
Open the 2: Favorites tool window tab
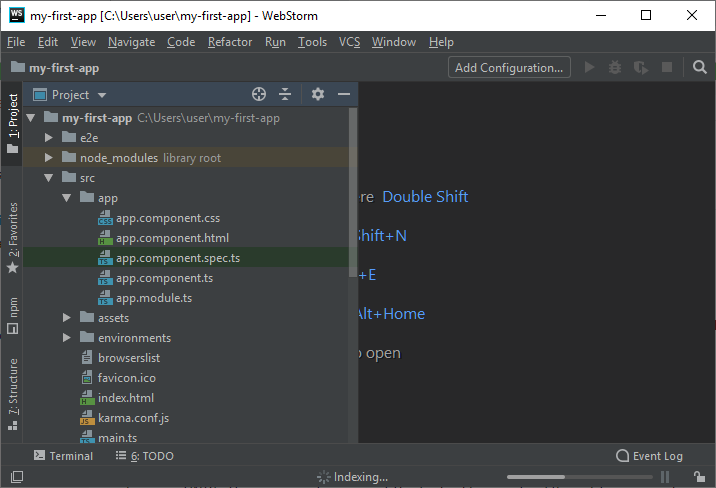pyautogui.click(x=12, y=237)
